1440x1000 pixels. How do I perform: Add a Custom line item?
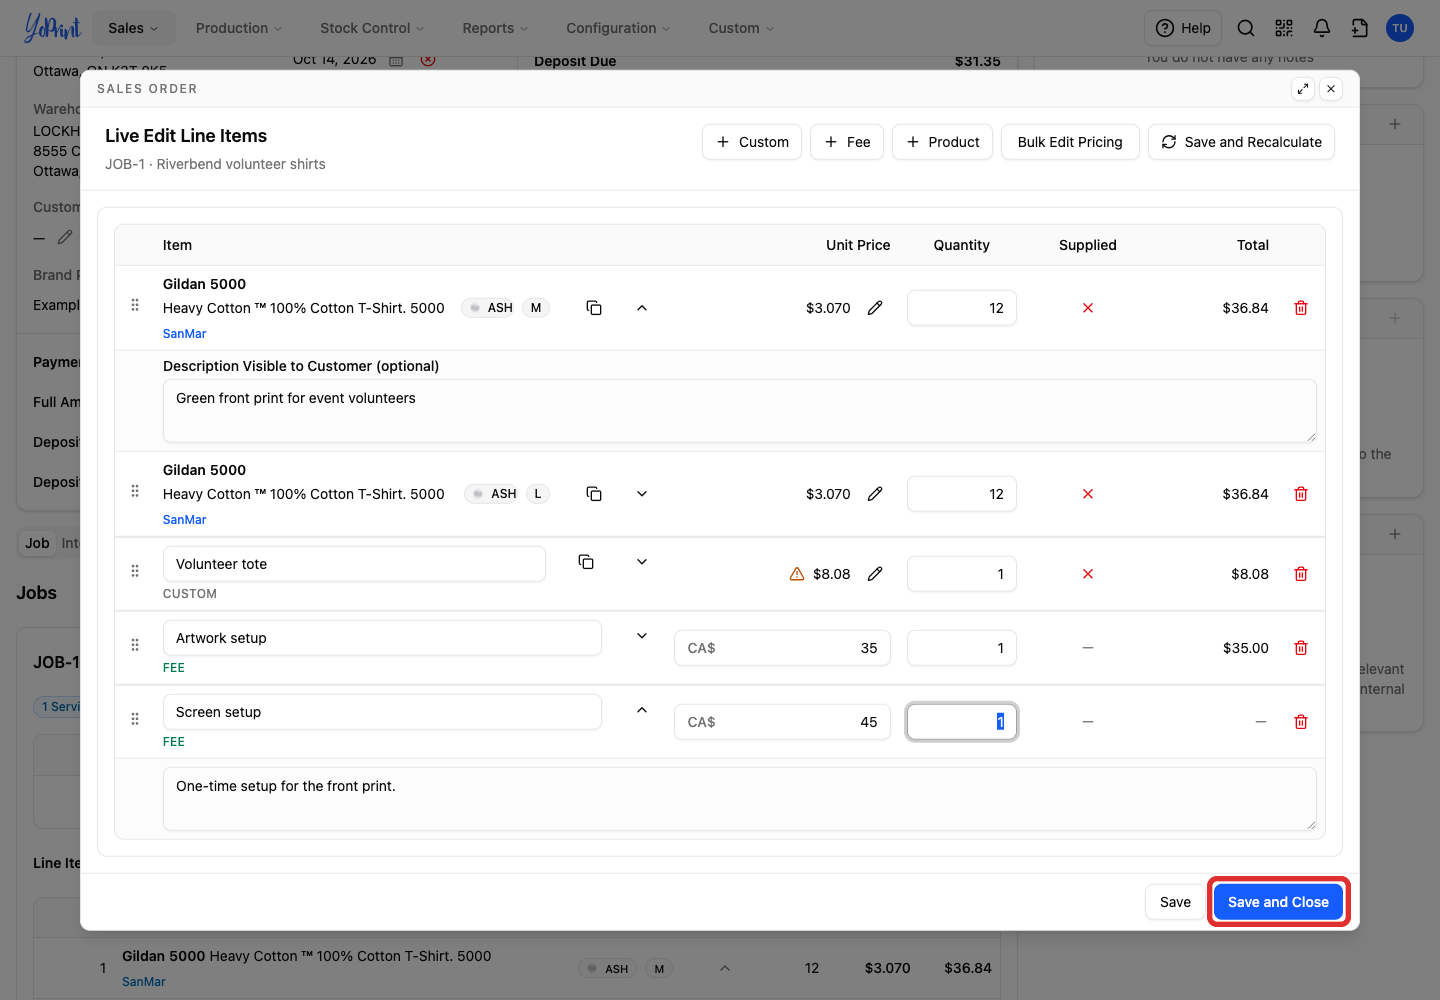[x=752, y=142]
